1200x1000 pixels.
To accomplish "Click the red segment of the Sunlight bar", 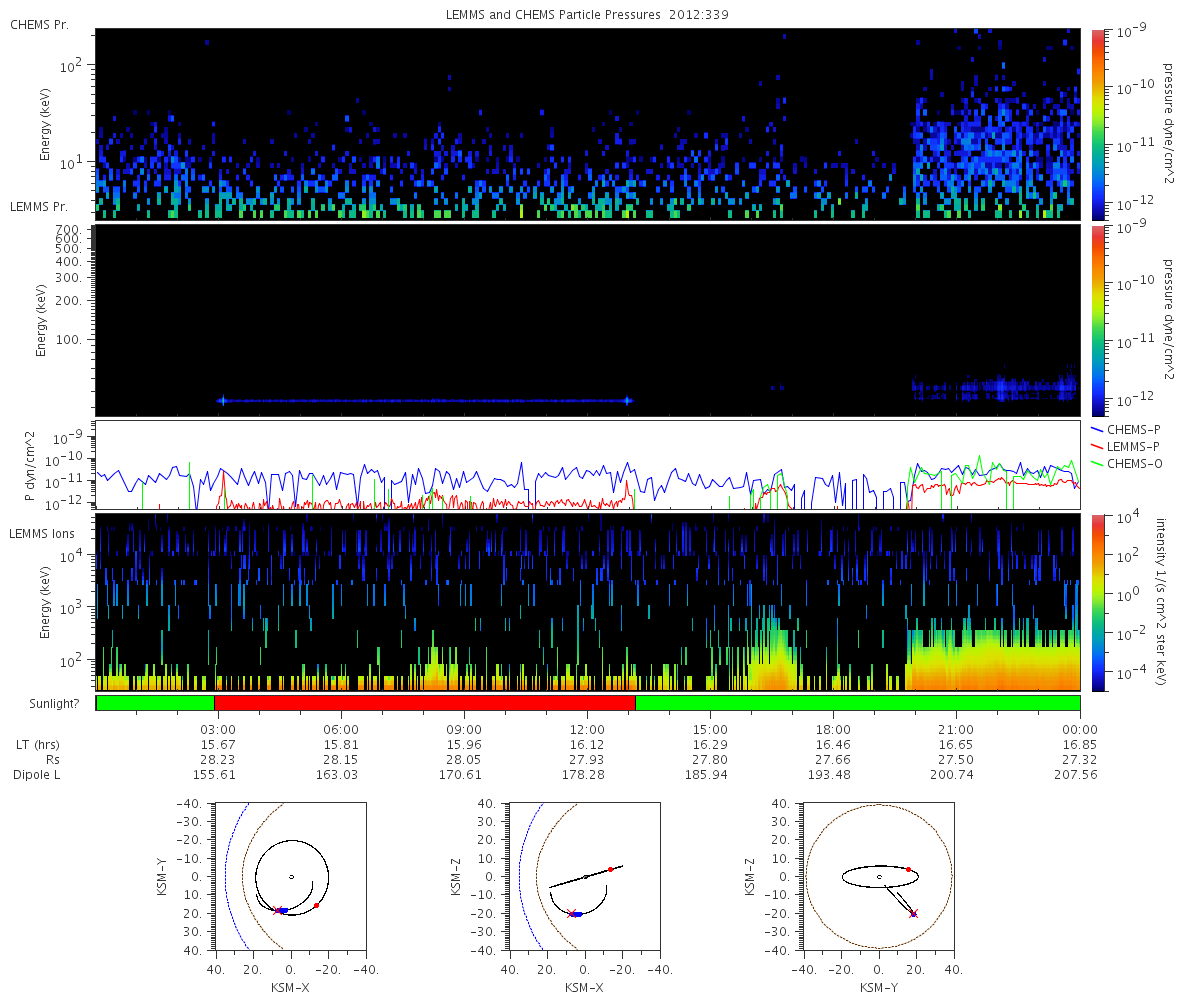I will [x=425, y=703].
